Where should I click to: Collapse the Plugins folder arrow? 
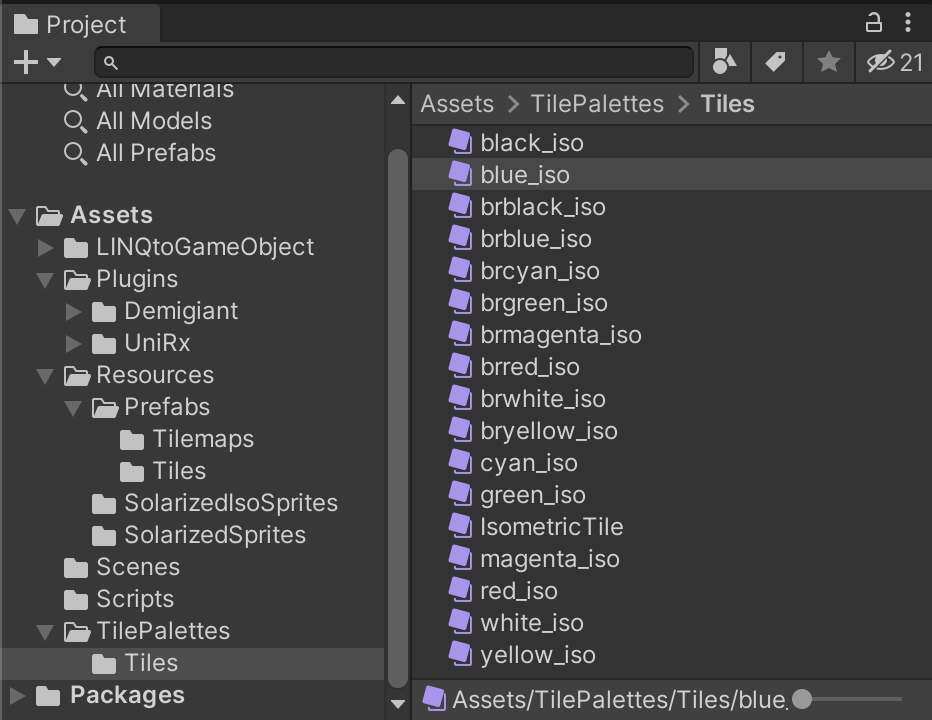[45, 279]
